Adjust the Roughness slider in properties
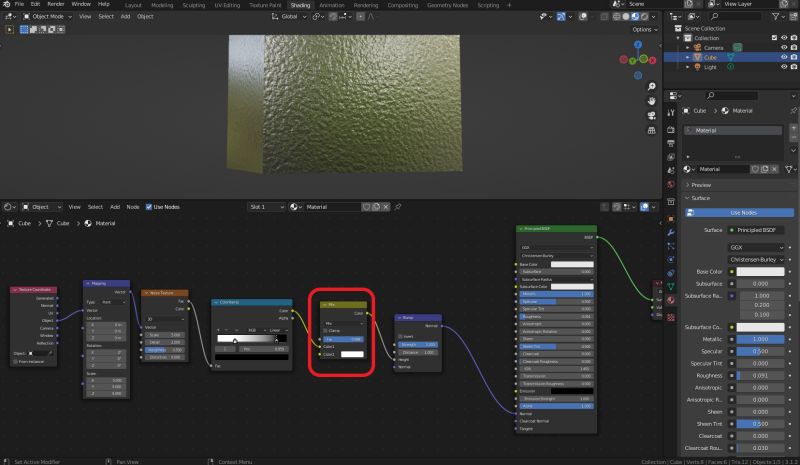Image resolution: width=800 pixels, height=465 pixels. (x=760, y=376)
